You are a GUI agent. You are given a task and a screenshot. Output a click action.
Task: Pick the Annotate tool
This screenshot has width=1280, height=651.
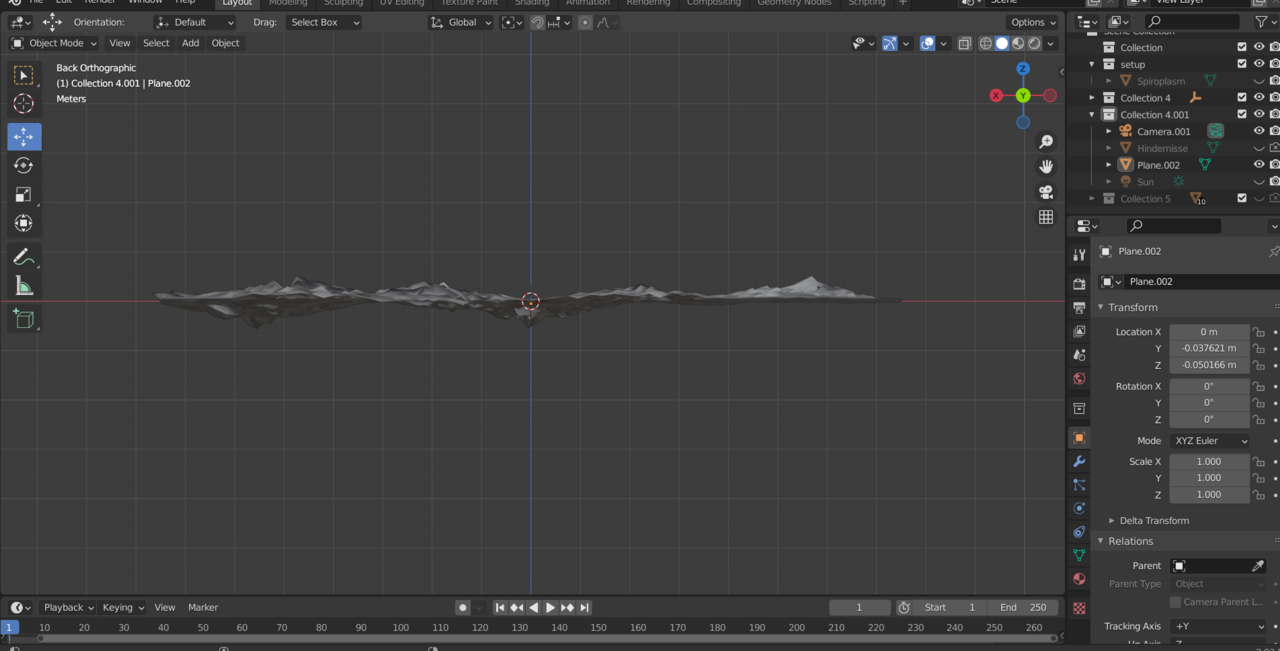[x=24, y=257]
